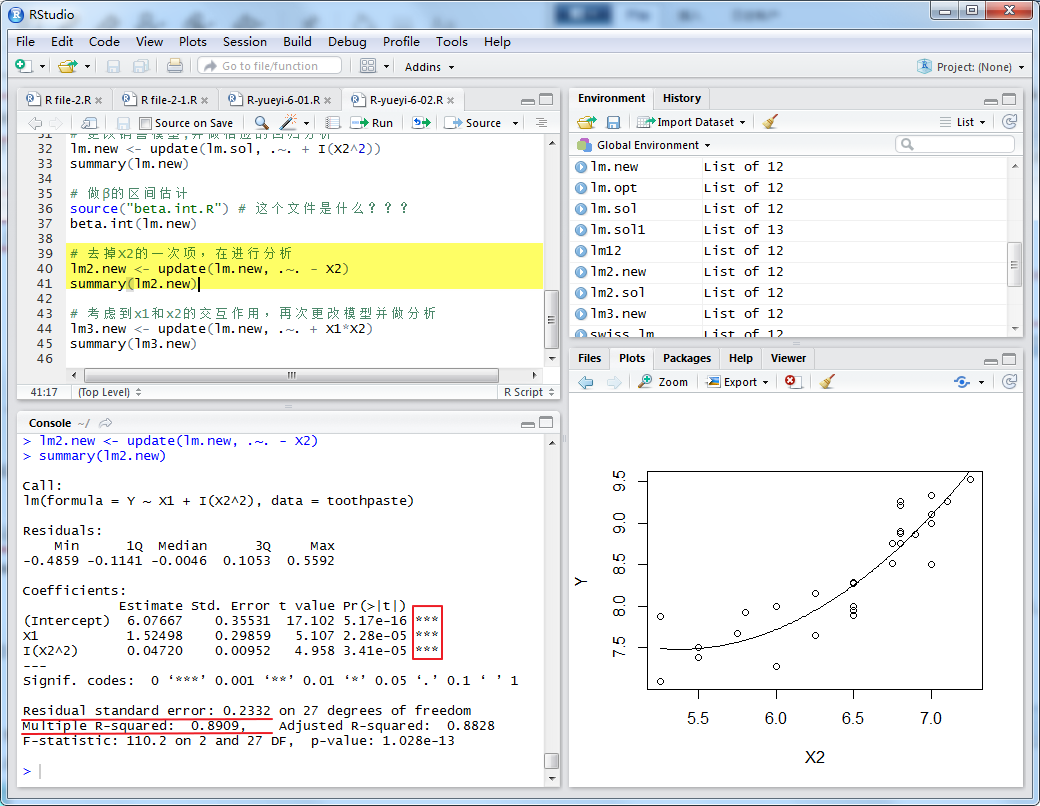
Task: Open the Session menu
Action: tap(244, 42)
